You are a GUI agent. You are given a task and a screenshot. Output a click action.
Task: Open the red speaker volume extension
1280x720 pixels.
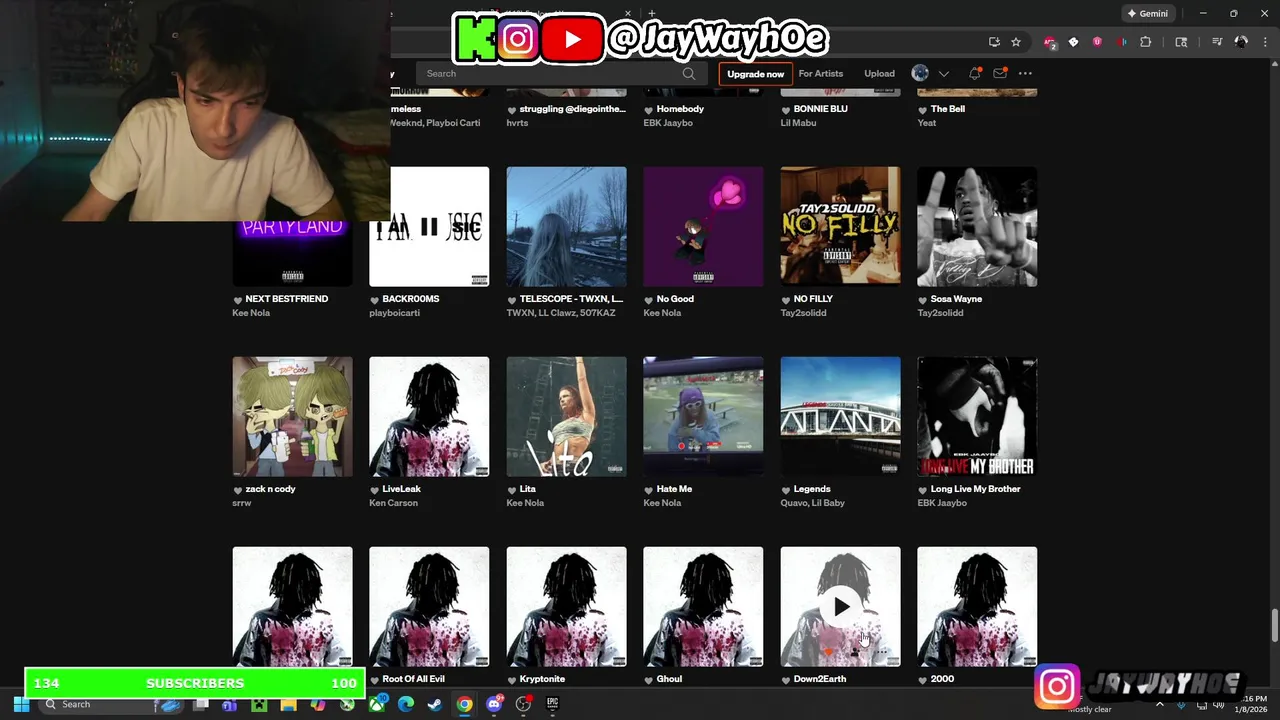point(1121,42)
